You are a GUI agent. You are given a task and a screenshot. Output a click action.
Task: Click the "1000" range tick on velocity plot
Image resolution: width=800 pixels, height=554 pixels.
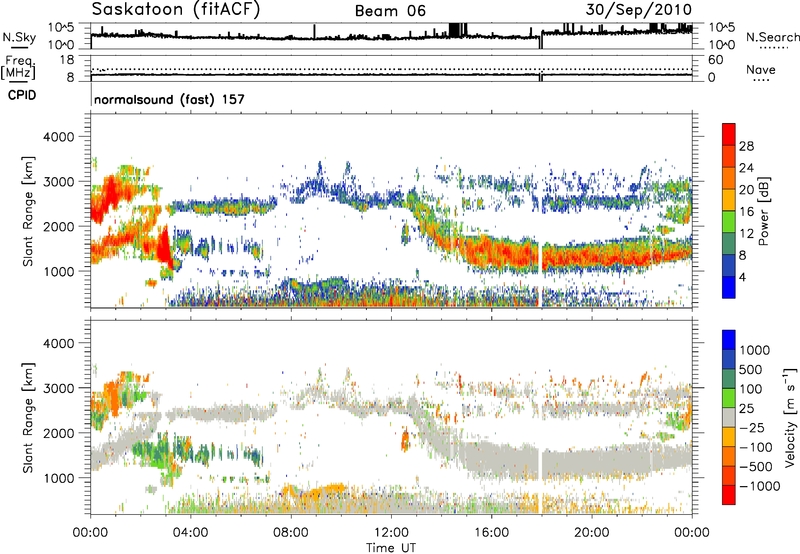tap(59, 478)
